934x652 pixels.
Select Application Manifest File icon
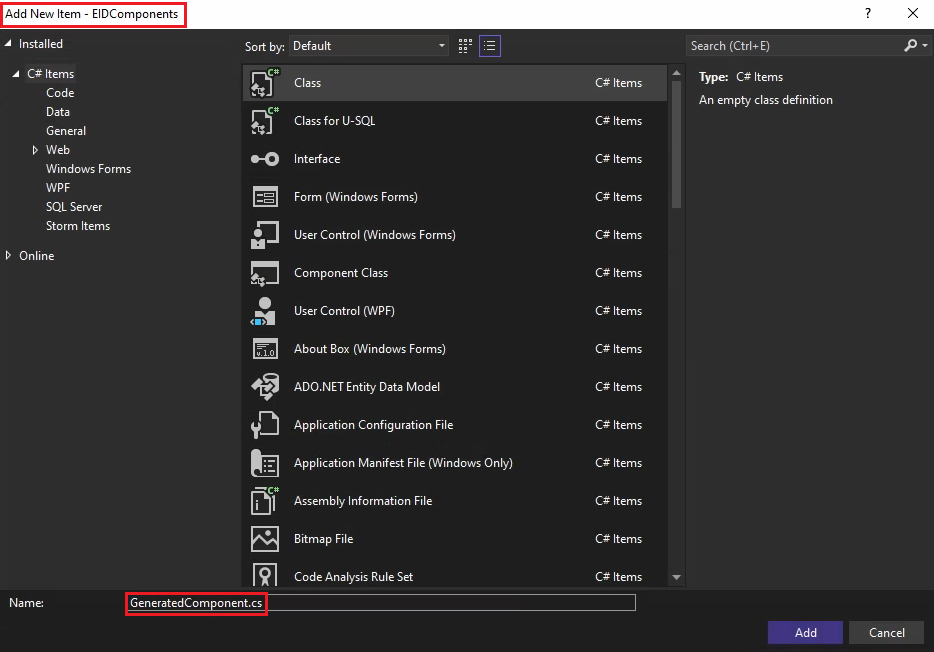[x=264, y=463]
